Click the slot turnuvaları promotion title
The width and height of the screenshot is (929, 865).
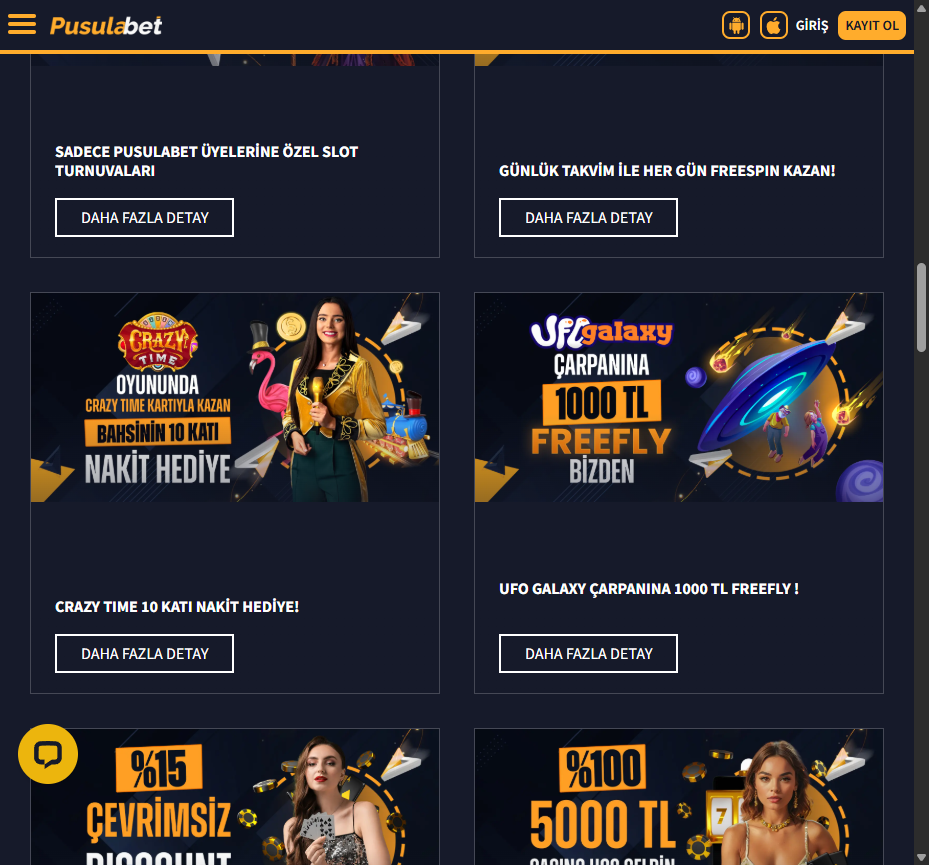tap(207, 161)
